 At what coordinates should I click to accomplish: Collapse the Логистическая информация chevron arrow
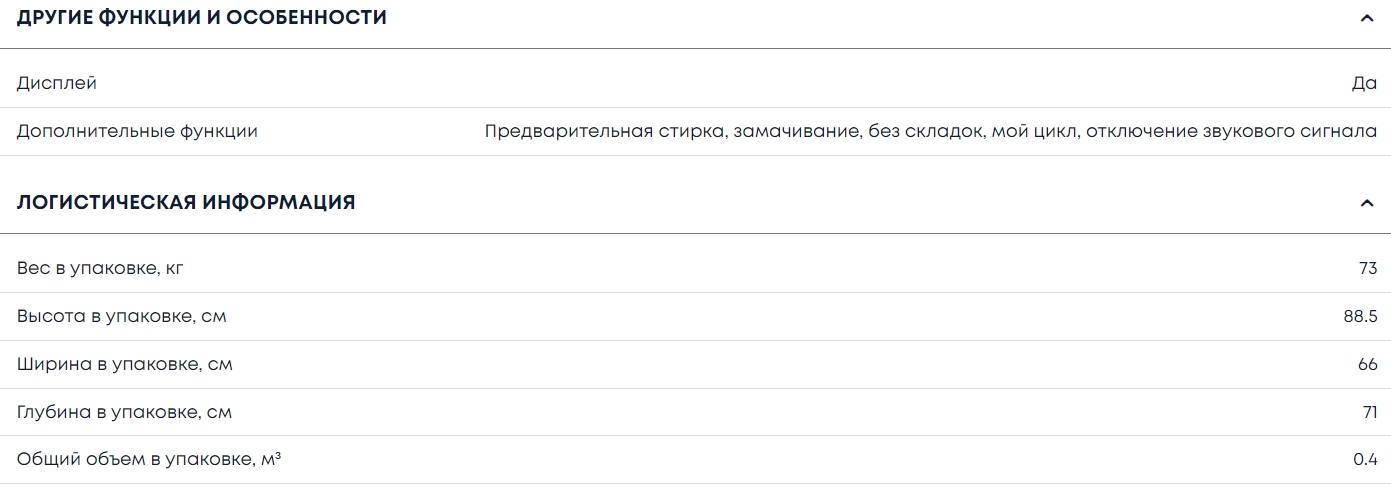click(x=1367, y=203)
